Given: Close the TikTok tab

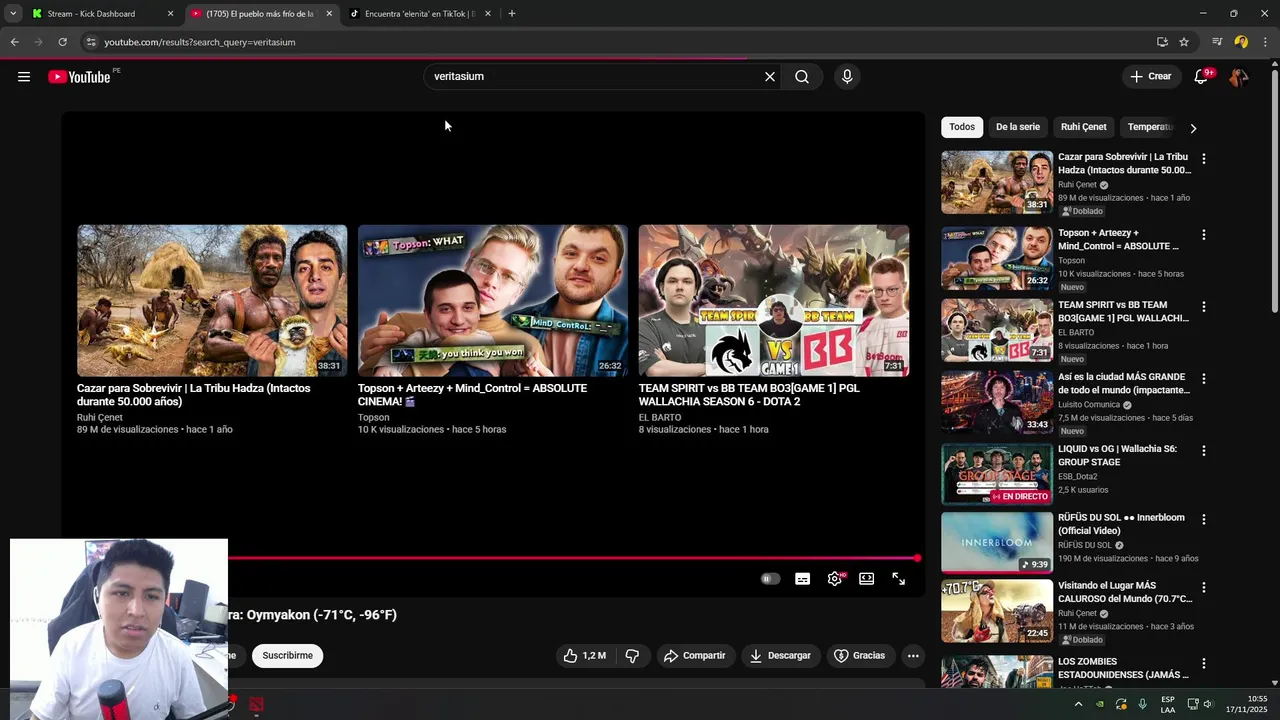Looking at the screenshot, I should click(x=488, y=14).
